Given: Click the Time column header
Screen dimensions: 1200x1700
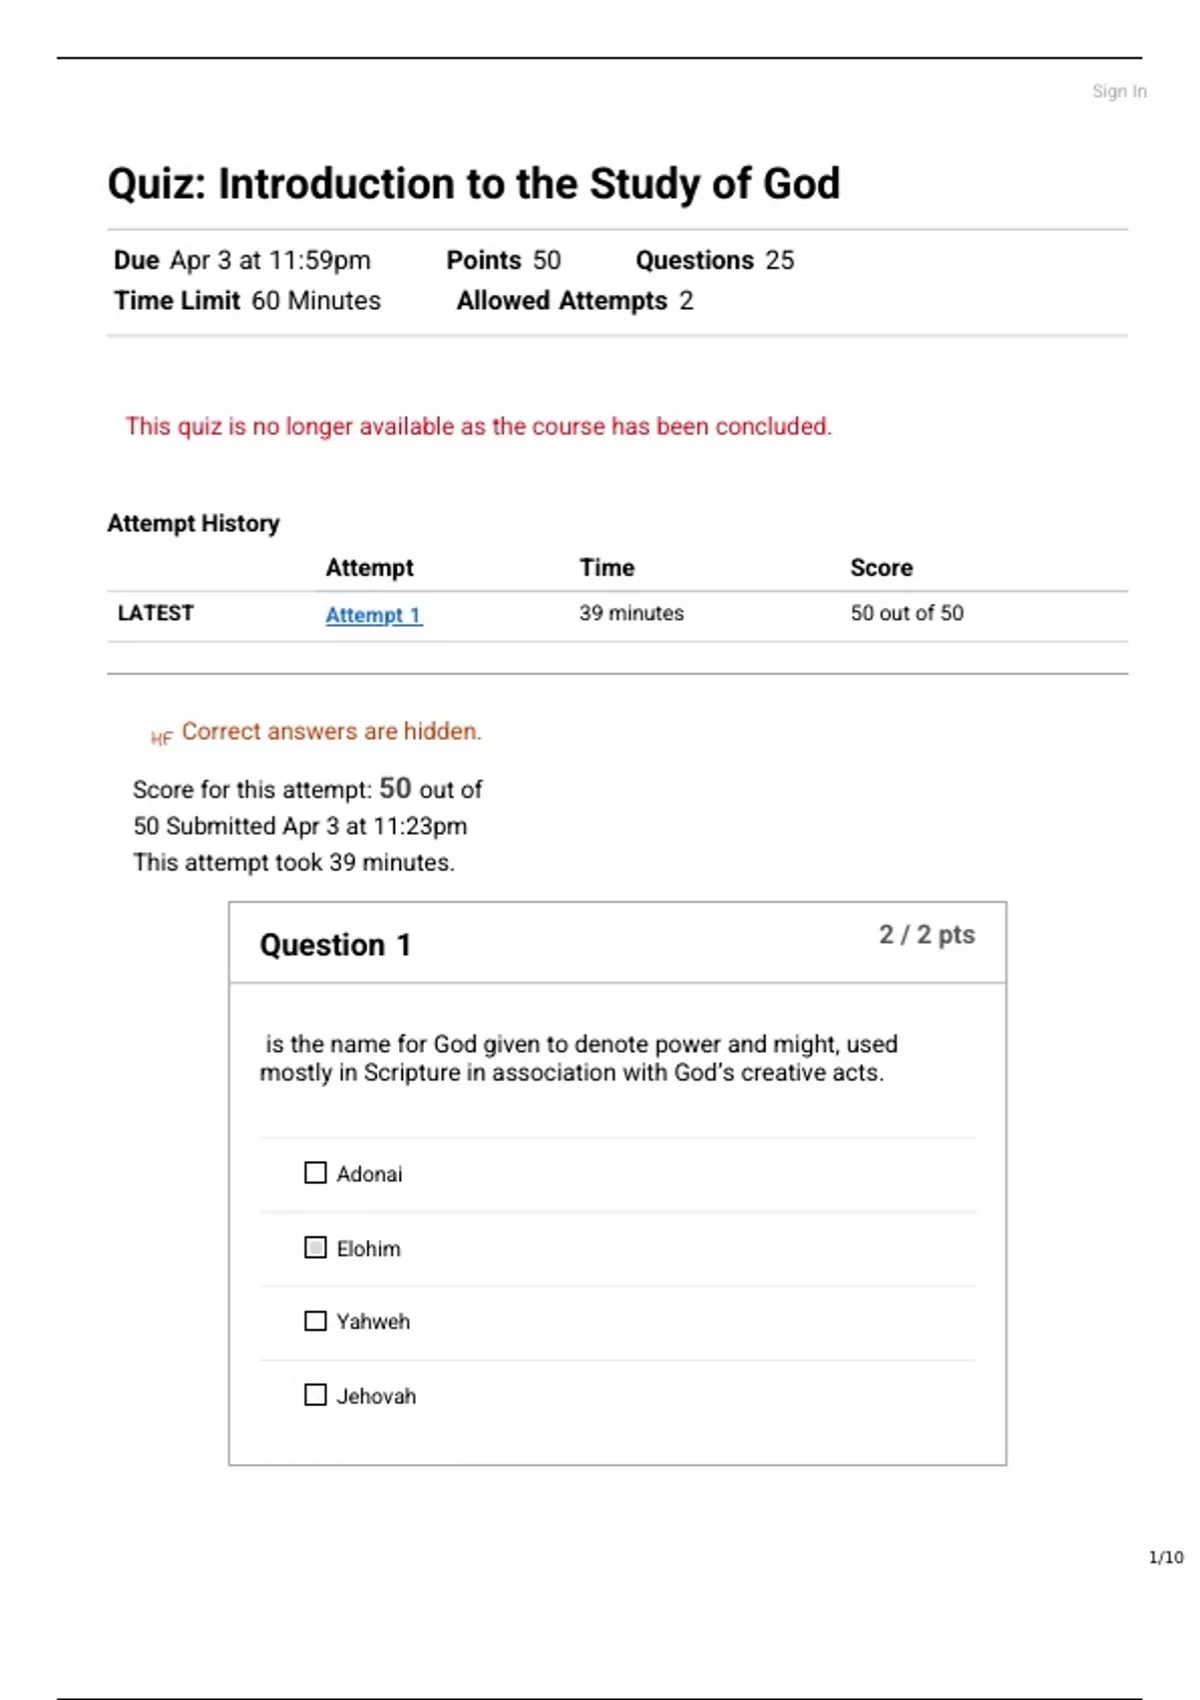Looking at the screenshot, I should click(606, 568).
